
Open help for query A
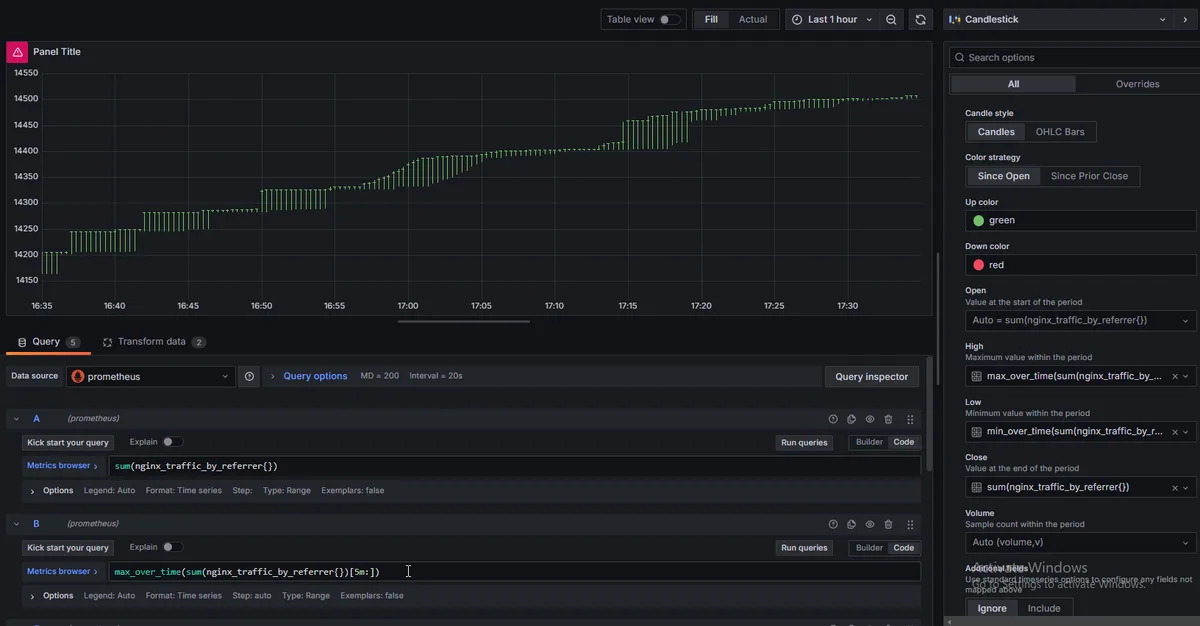pyautogui.click(x=833, y=419)
